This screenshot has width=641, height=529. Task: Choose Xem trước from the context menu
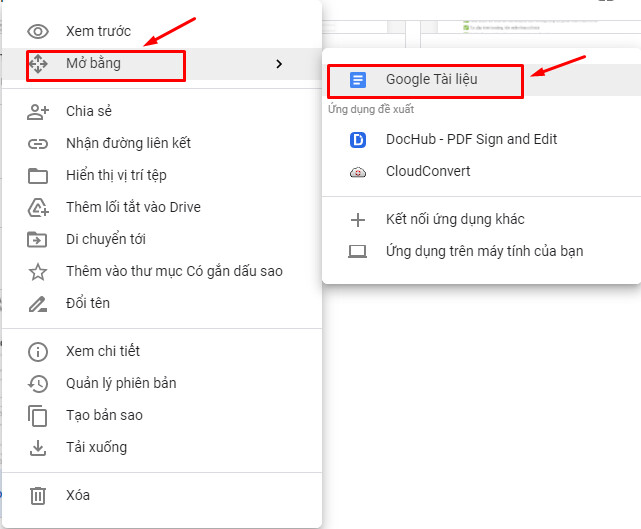162,31
